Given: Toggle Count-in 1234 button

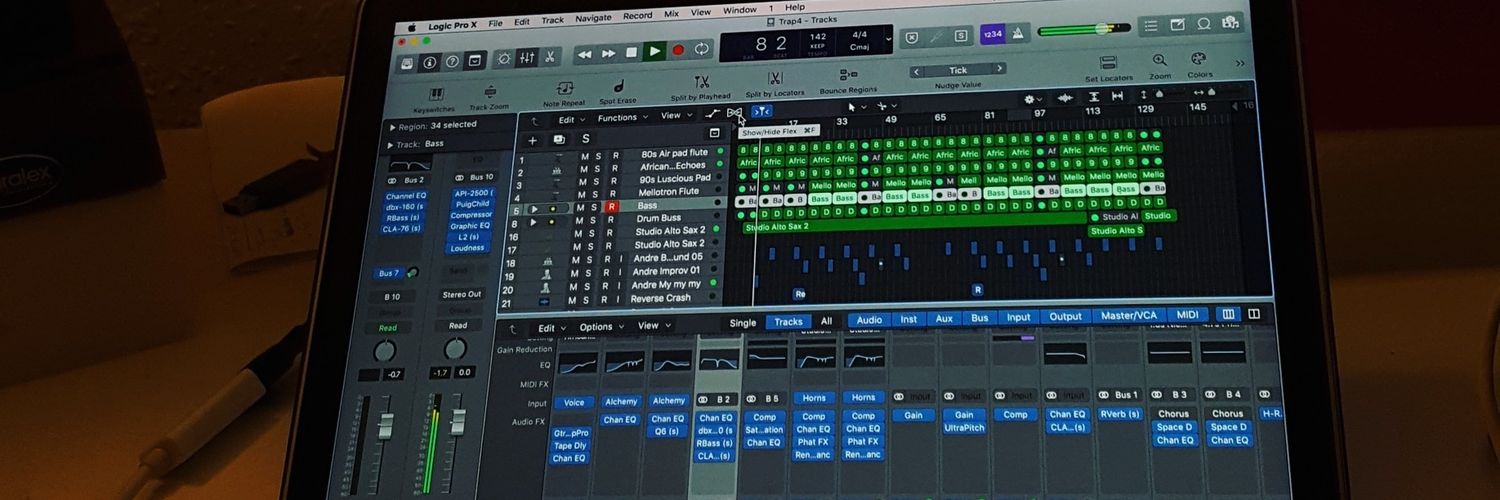Looking at the screenshot, I should coord(991,33).
